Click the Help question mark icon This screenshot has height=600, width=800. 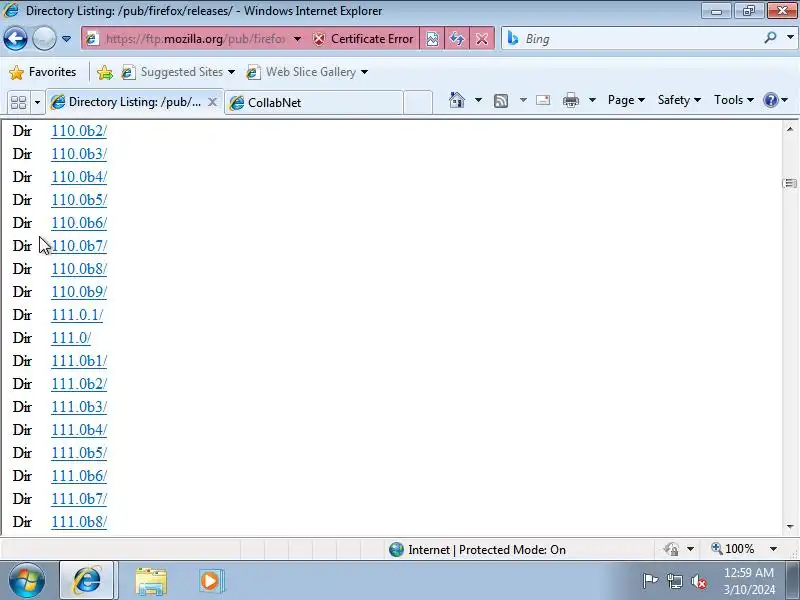click(x=770, y=100)
